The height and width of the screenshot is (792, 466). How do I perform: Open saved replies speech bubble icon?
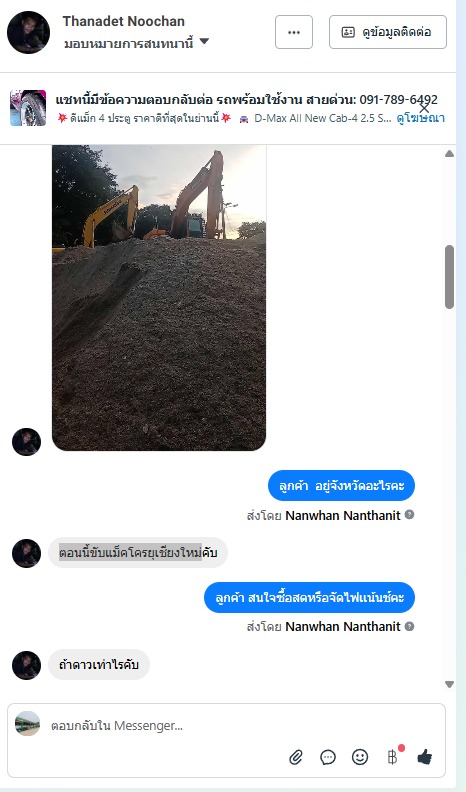click(328, 757)
